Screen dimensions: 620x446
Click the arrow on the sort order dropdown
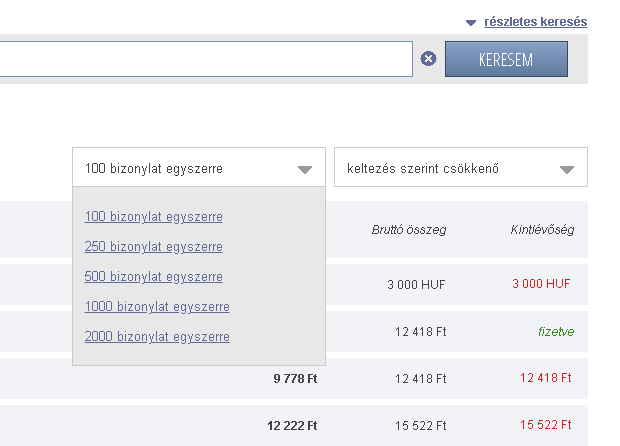point(567,170)
